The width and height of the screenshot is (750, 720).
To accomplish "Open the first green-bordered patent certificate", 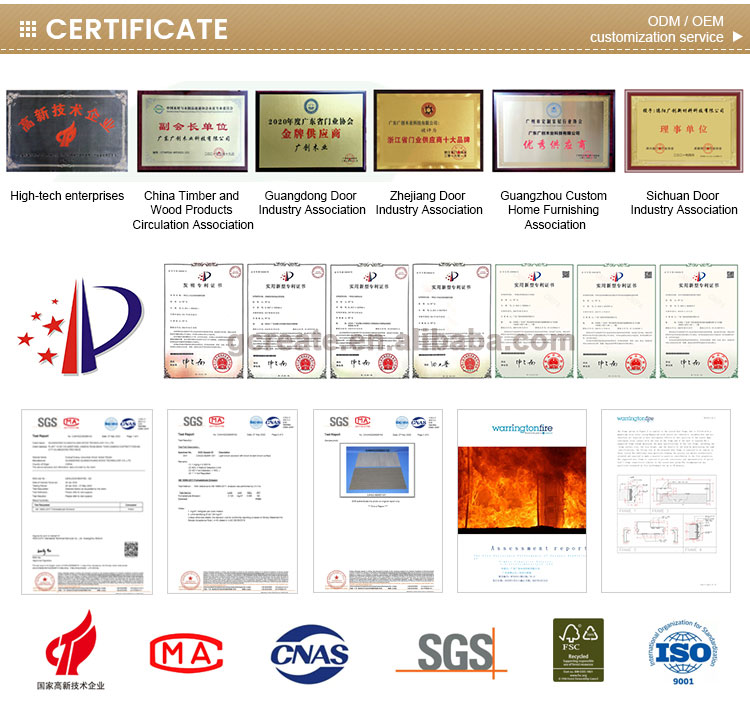I will pyautogui.click(x=534, y=321).
